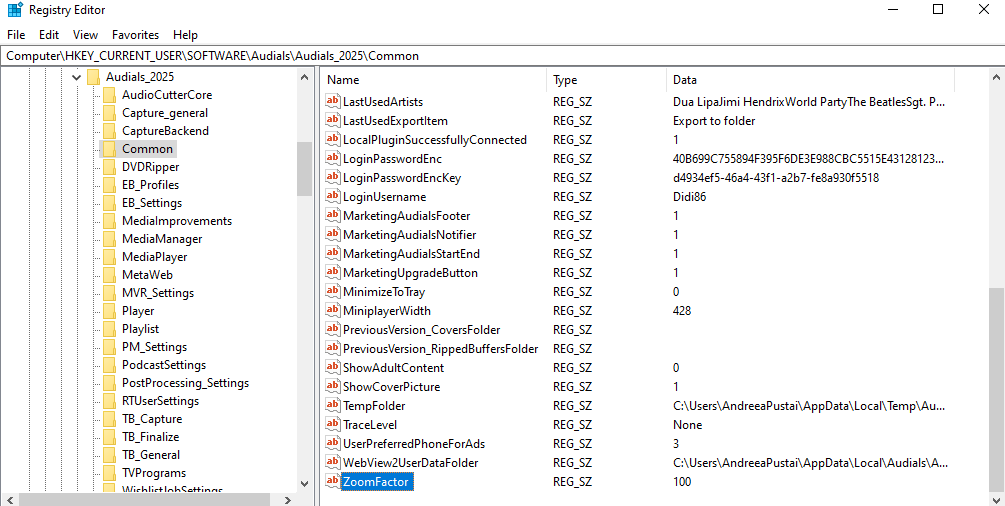This screenshot has height=506, width=1005.
Task: Sort values by the Name column header
Action: 433,80
